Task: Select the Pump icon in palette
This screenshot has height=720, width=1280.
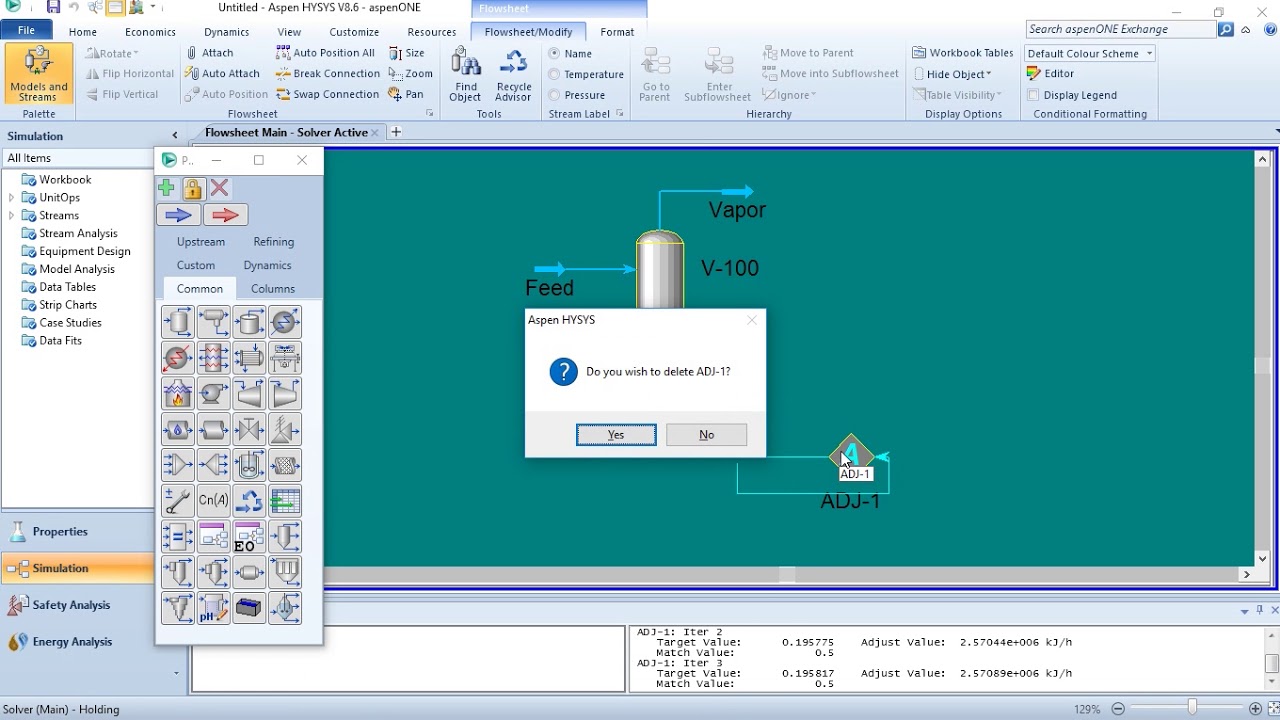Action: [x=214, y=394]
